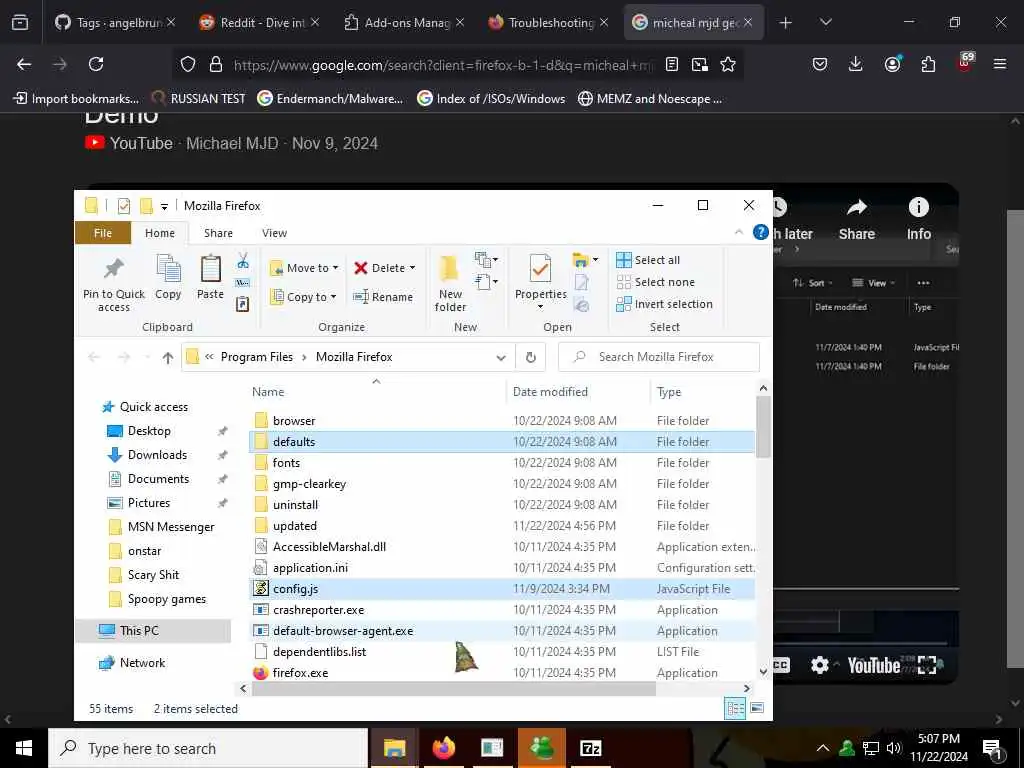Click Select none in ribbon
The height and width of the screenshot is (768, 1024).
[656, 282]
